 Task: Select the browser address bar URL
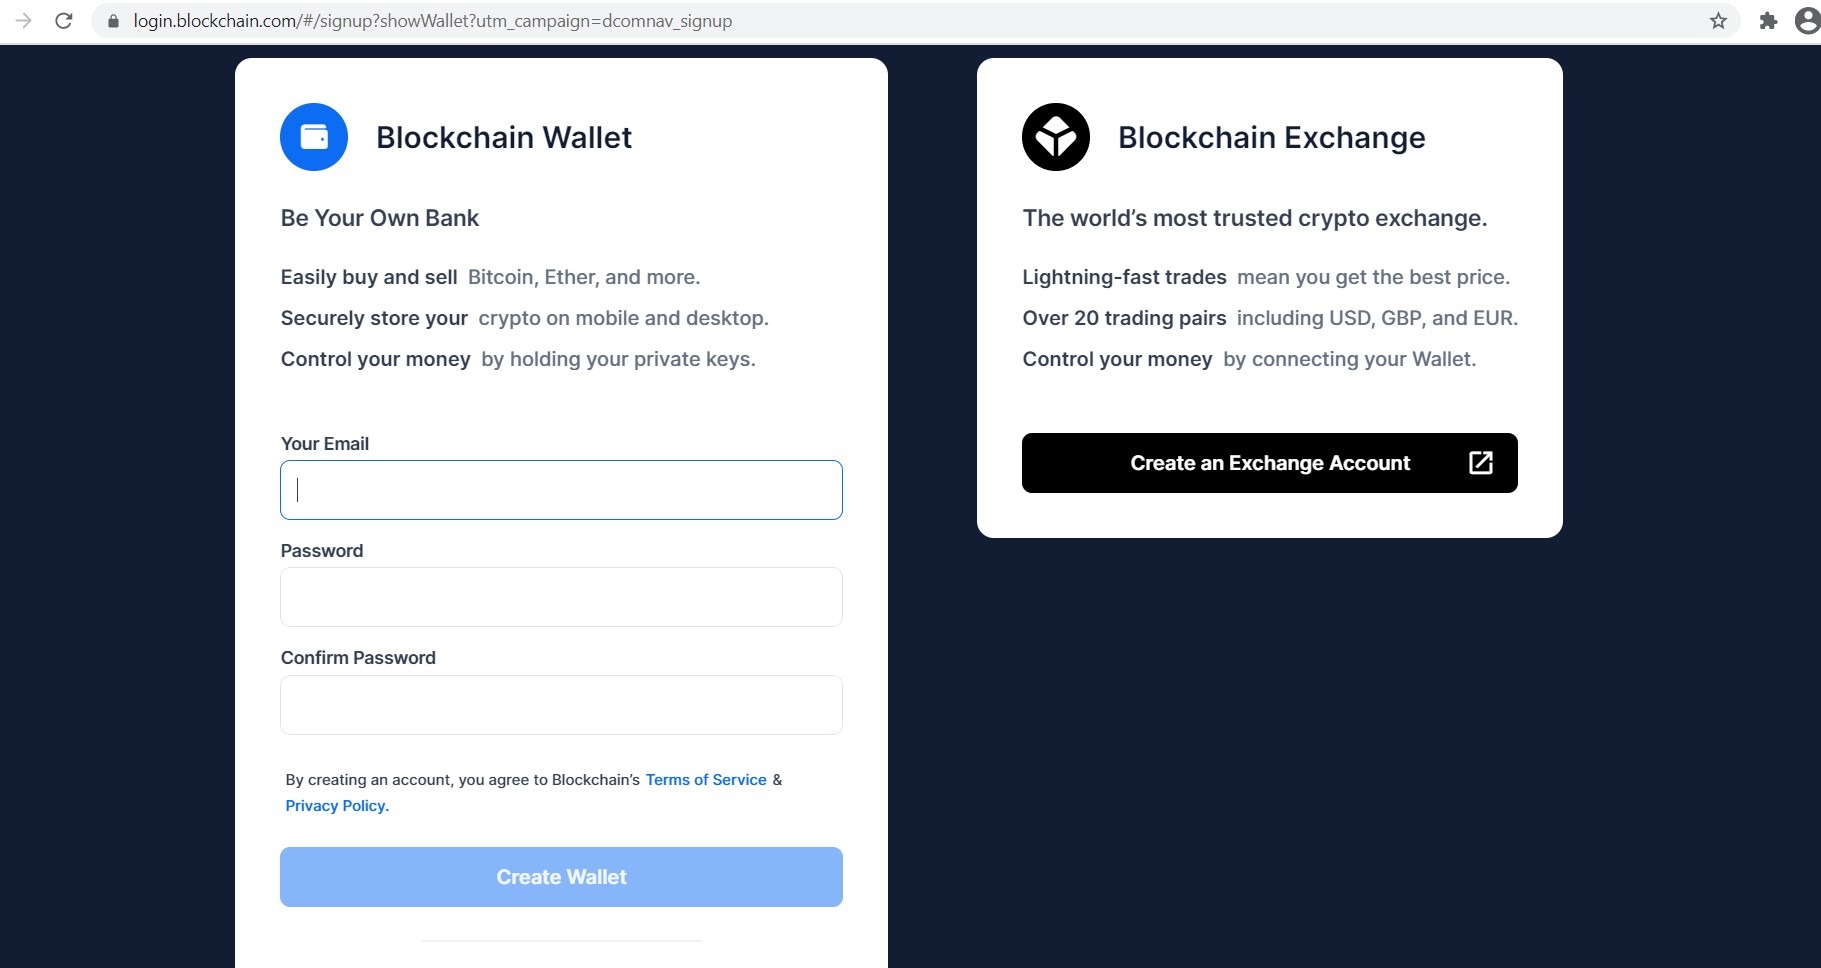point(432,21)
